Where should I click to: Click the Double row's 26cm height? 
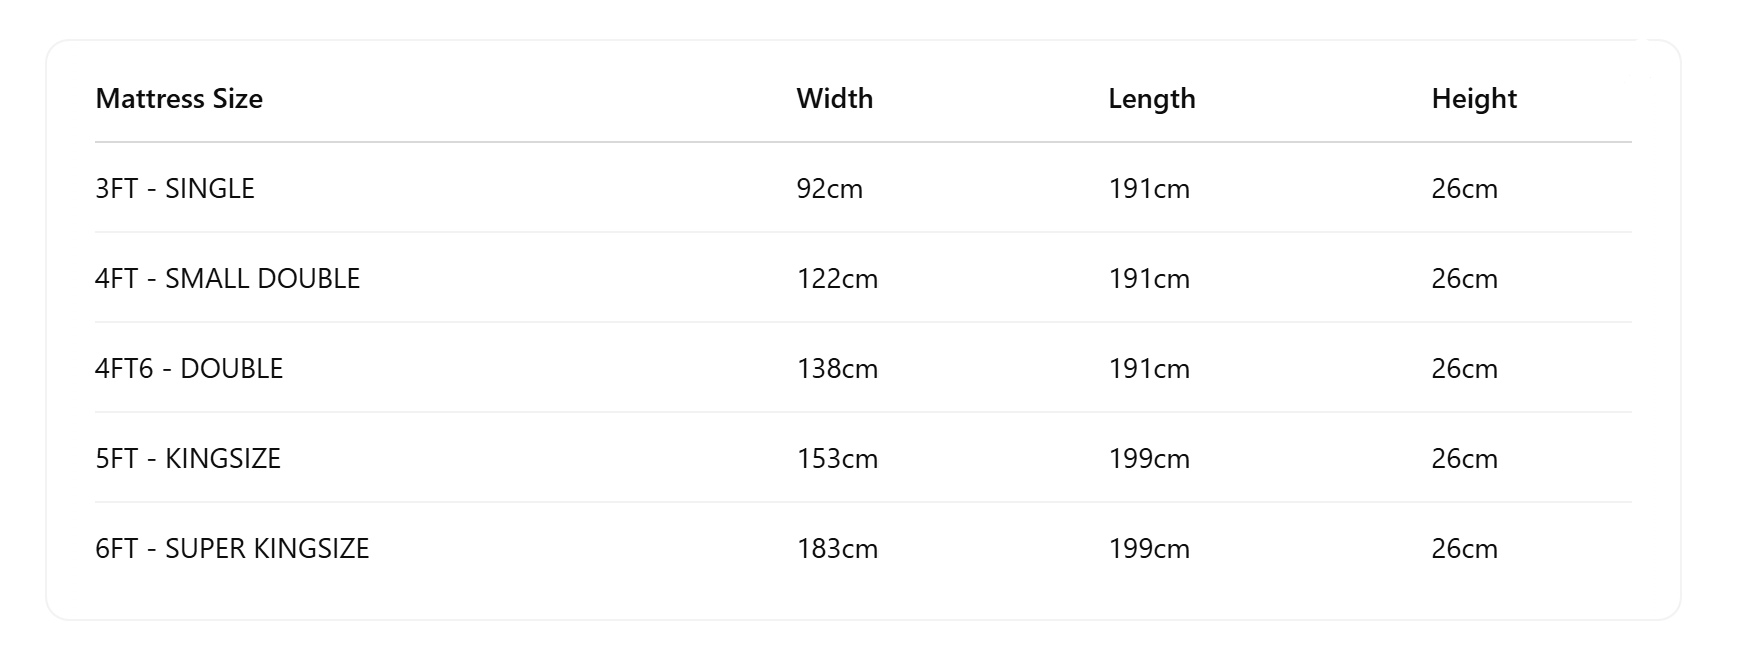1465,368
